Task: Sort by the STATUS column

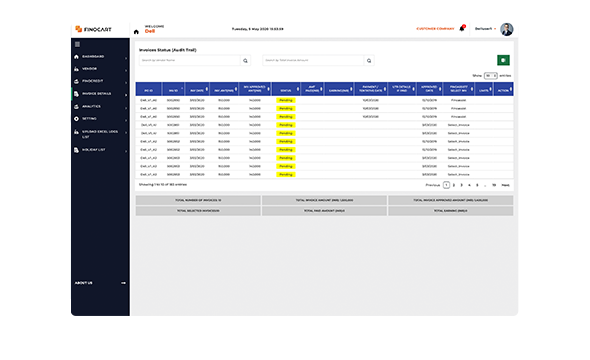Action: tap(286, 89)
